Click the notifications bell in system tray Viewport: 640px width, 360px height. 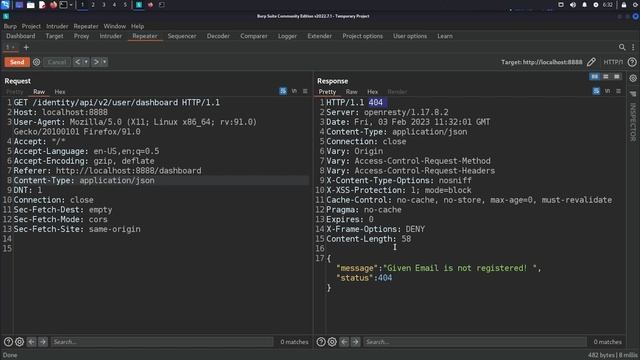pyautogui.click(x=584, y=5)
